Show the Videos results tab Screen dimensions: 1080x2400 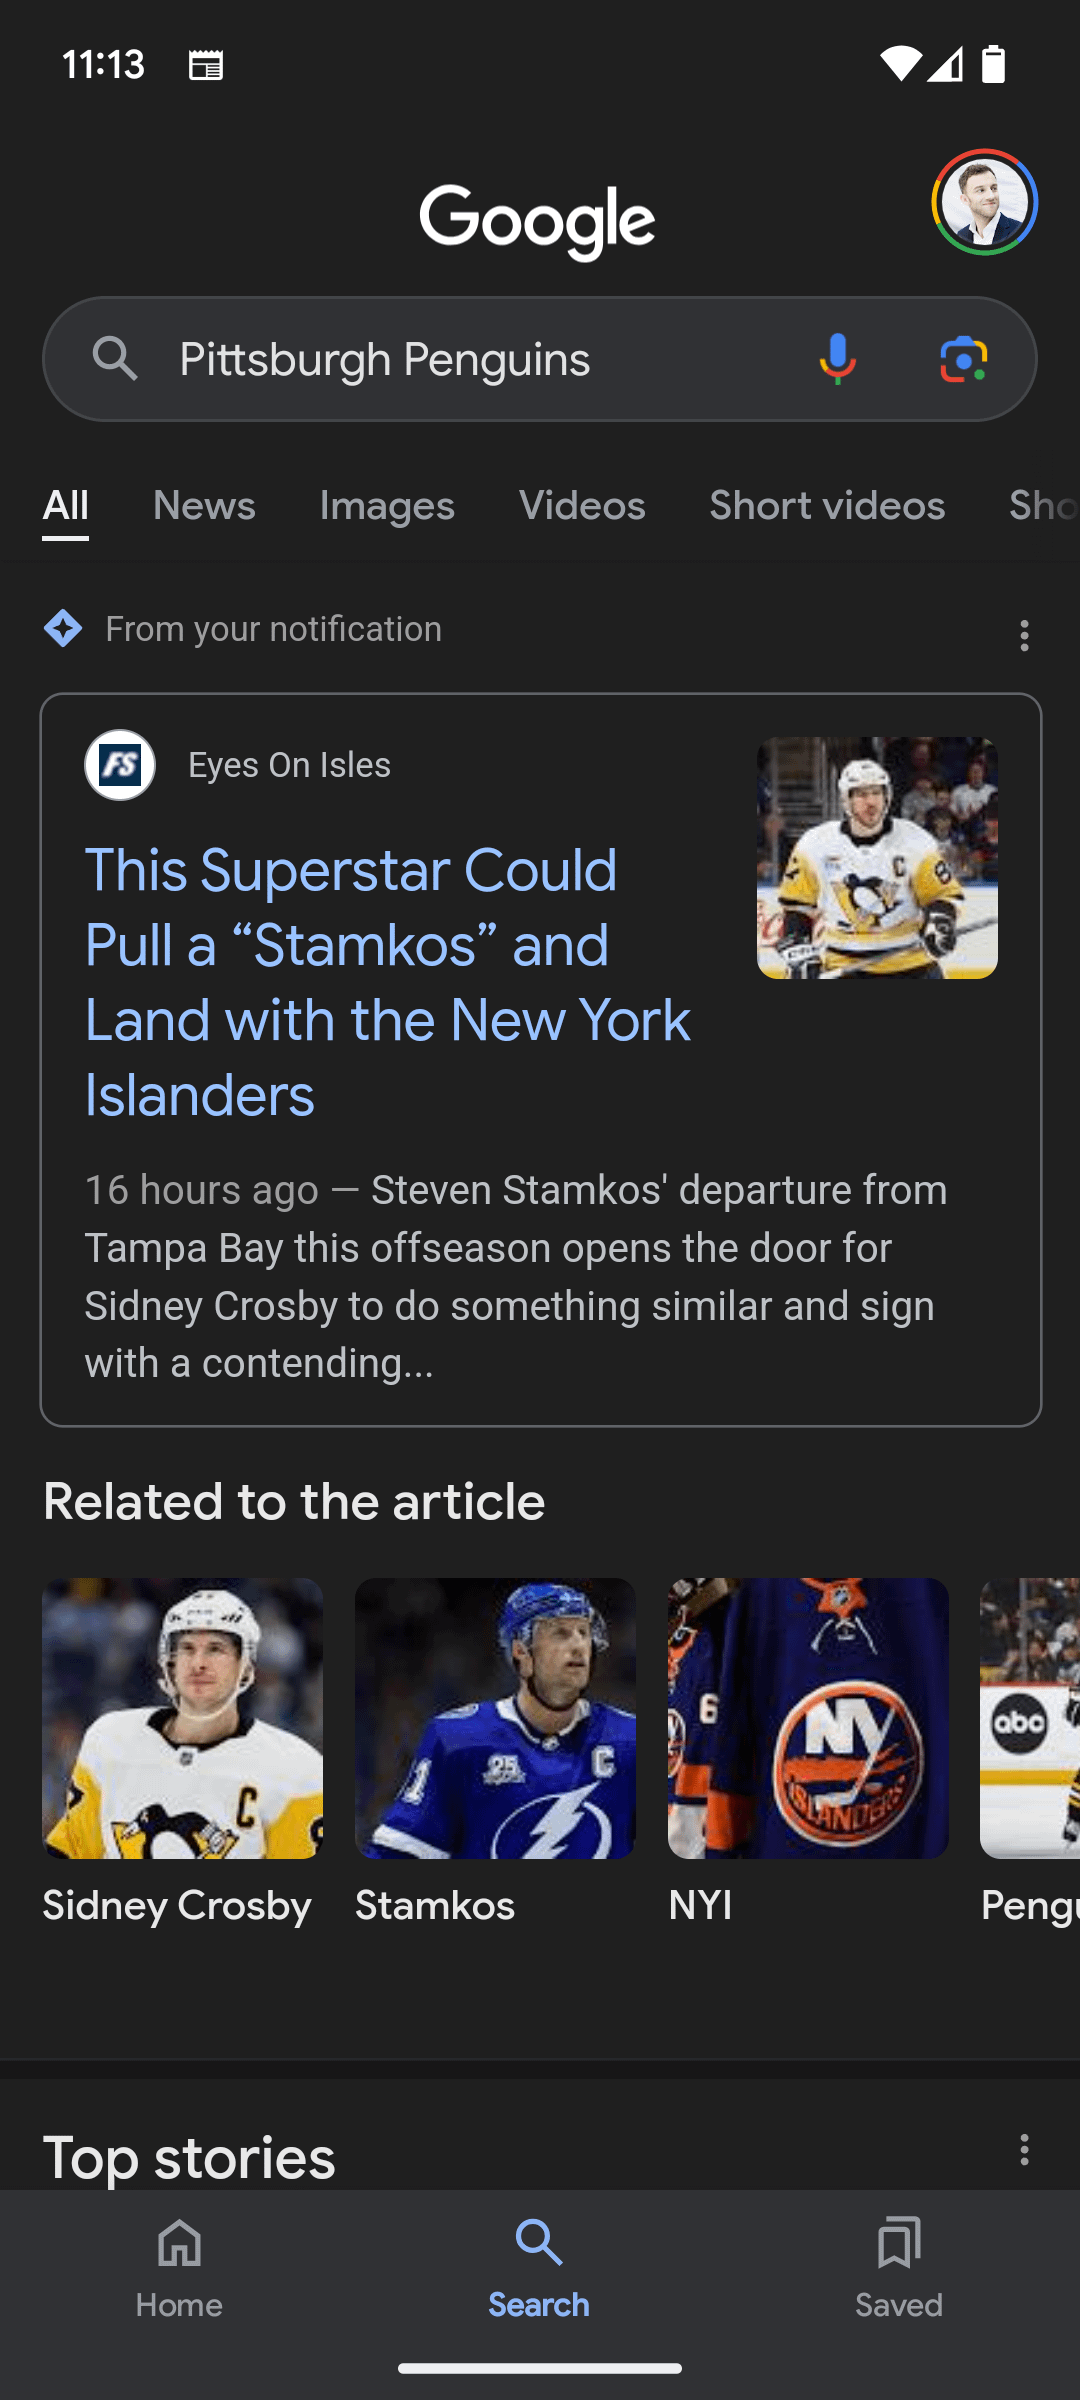582,506
